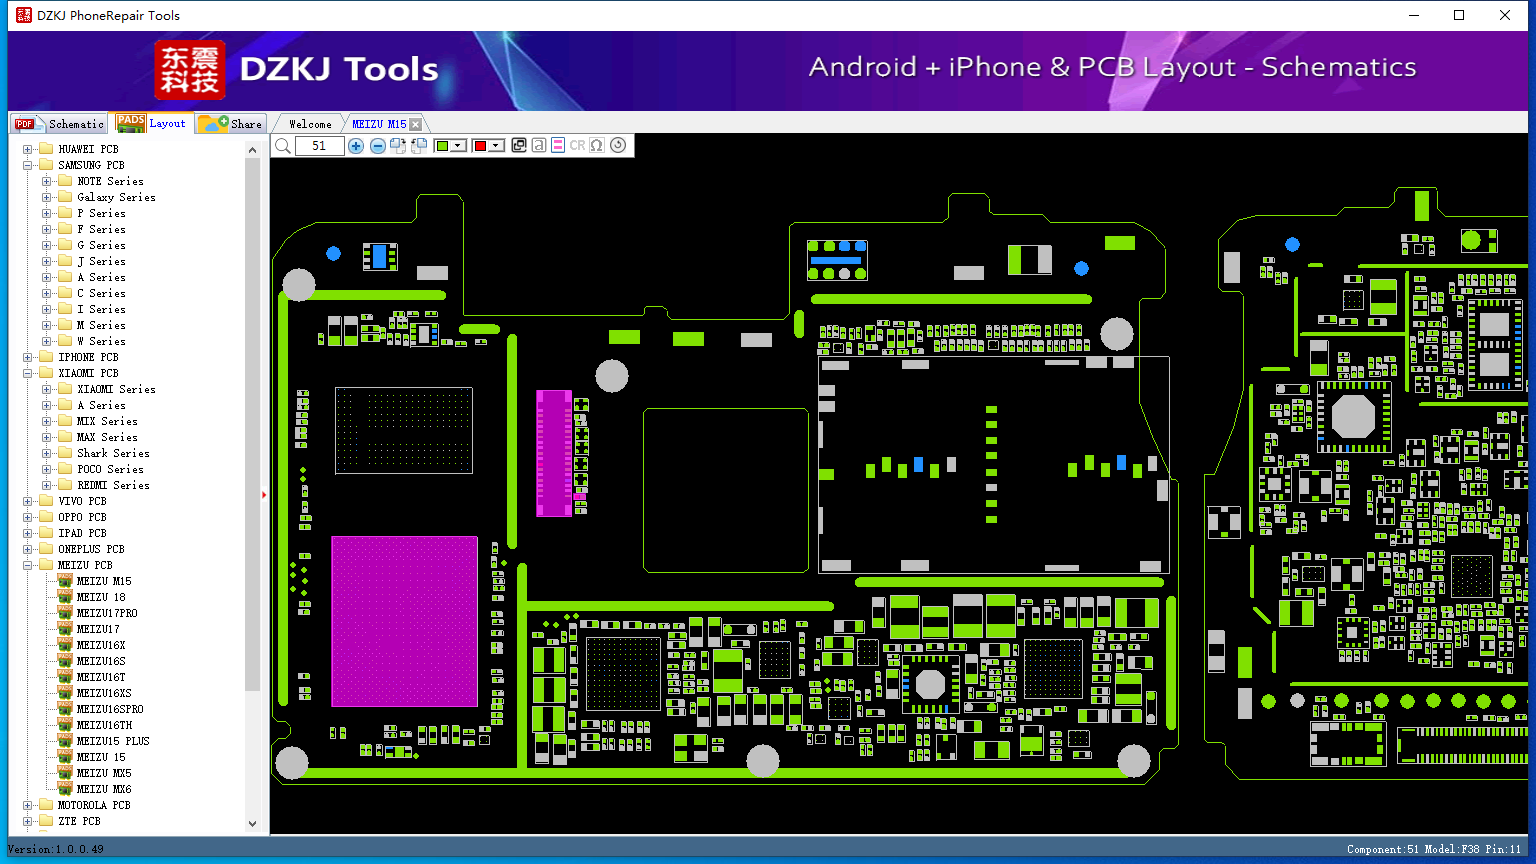Click the tree scrollbar down arrow
This screenshot has width=1536, height=864.
click(252, 823)
